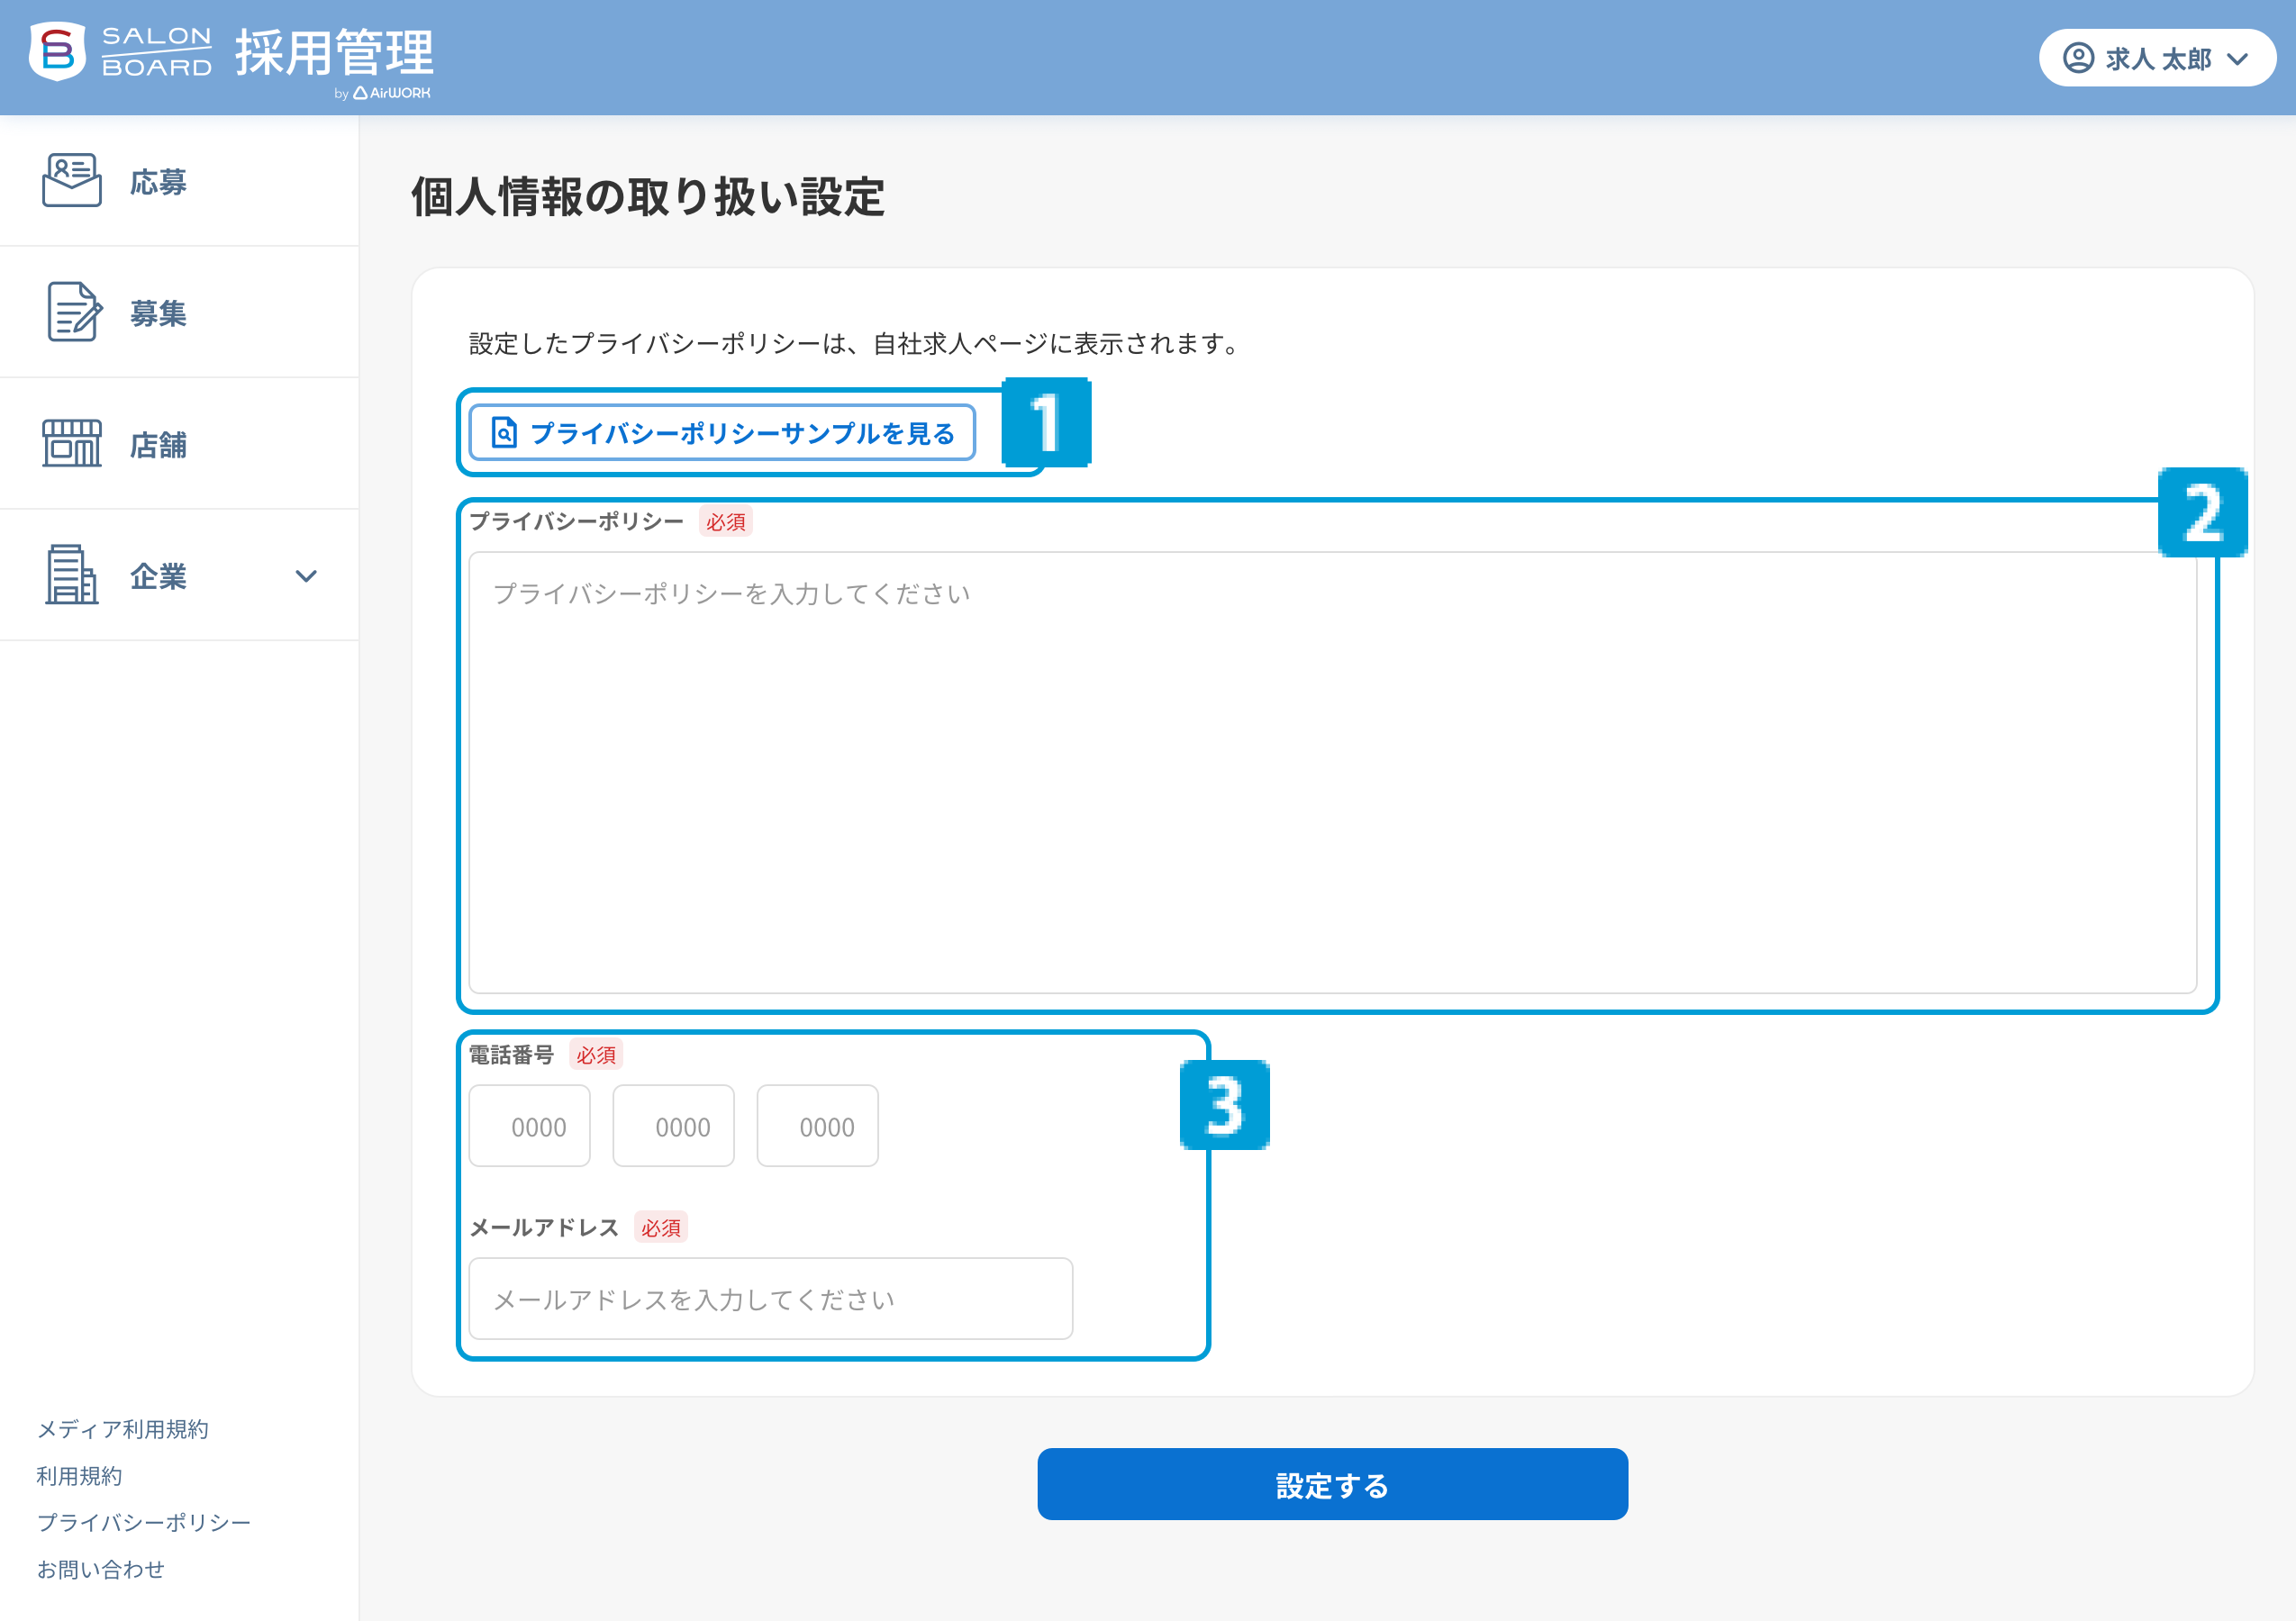Click the 企業 building icon

(x=72, y=575)
